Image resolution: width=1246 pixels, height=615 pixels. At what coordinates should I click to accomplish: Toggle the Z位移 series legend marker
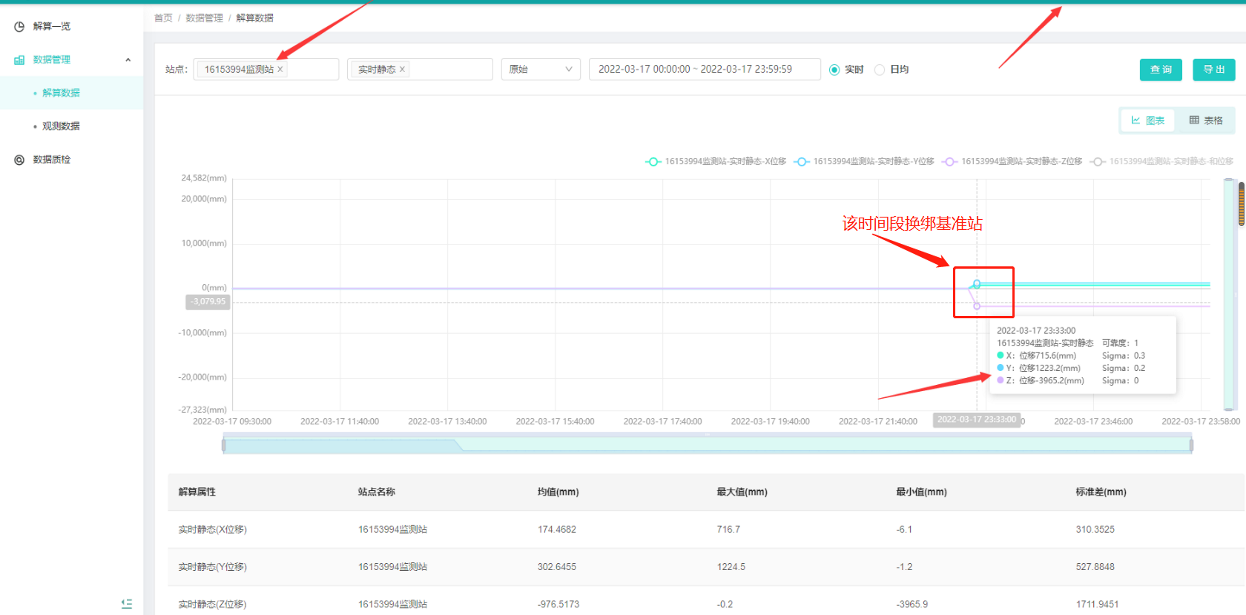pos(950,161)
